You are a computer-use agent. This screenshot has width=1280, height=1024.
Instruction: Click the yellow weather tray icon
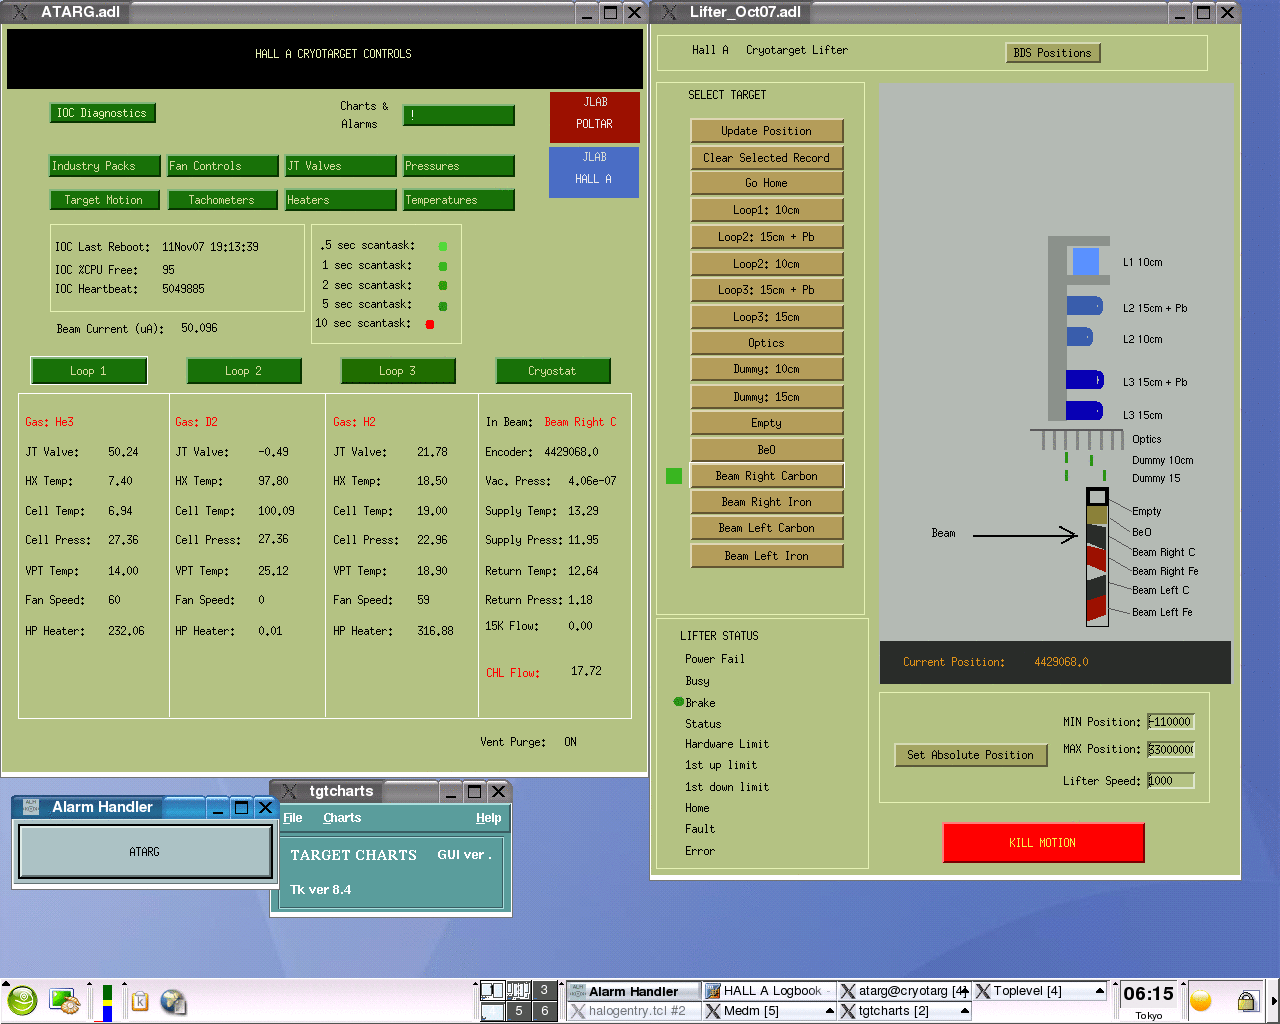pos(1201,1000)
